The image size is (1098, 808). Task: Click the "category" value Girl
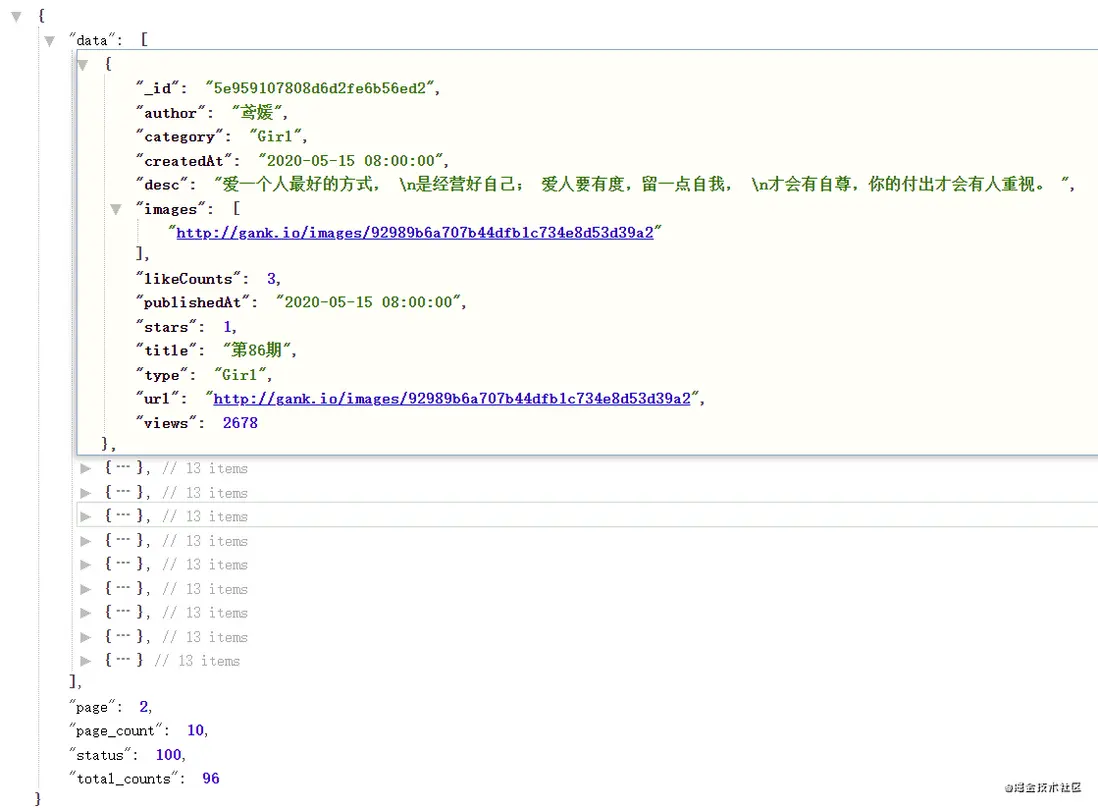tap(275, 137)
